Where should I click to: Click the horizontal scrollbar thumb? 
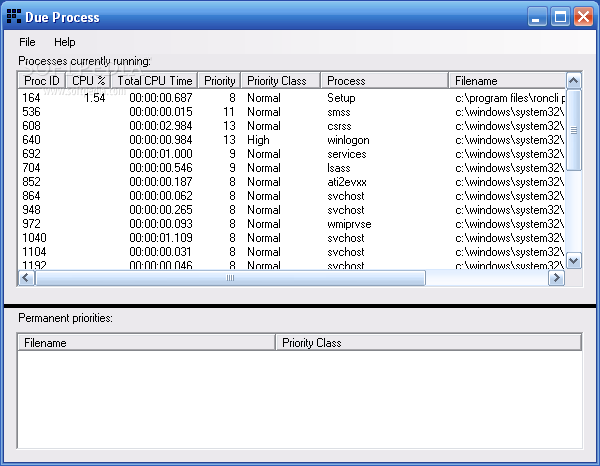pyautogui.click(x=230, y=278)
